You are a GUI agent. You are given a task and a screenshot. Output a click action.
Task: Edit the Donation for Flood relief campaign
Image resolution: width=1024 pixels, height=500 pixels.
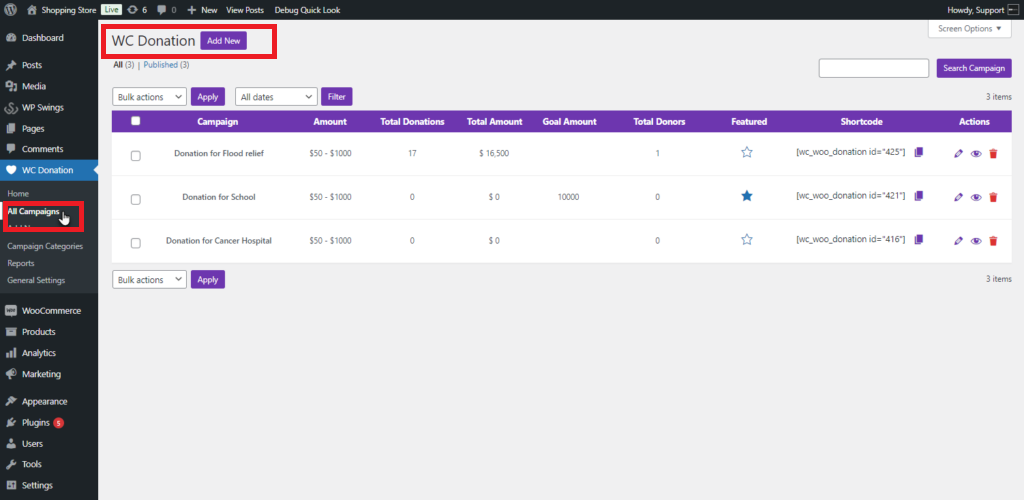coord(959,153)
